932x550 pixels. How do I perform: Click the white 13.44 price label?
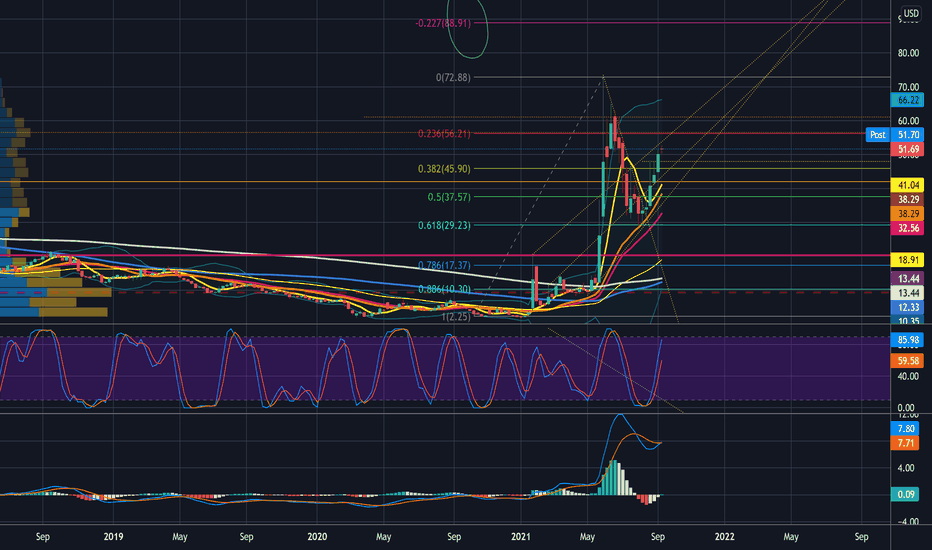click(x=908, y=293)
